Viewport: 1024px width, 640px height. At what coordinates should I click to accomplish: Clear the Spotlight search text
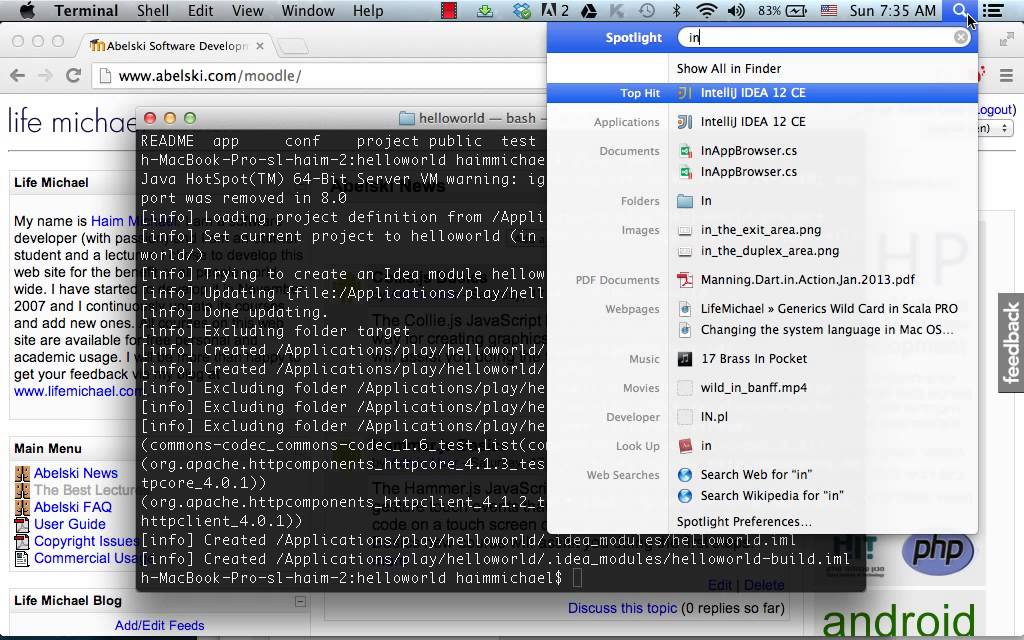tap(961, 37)
